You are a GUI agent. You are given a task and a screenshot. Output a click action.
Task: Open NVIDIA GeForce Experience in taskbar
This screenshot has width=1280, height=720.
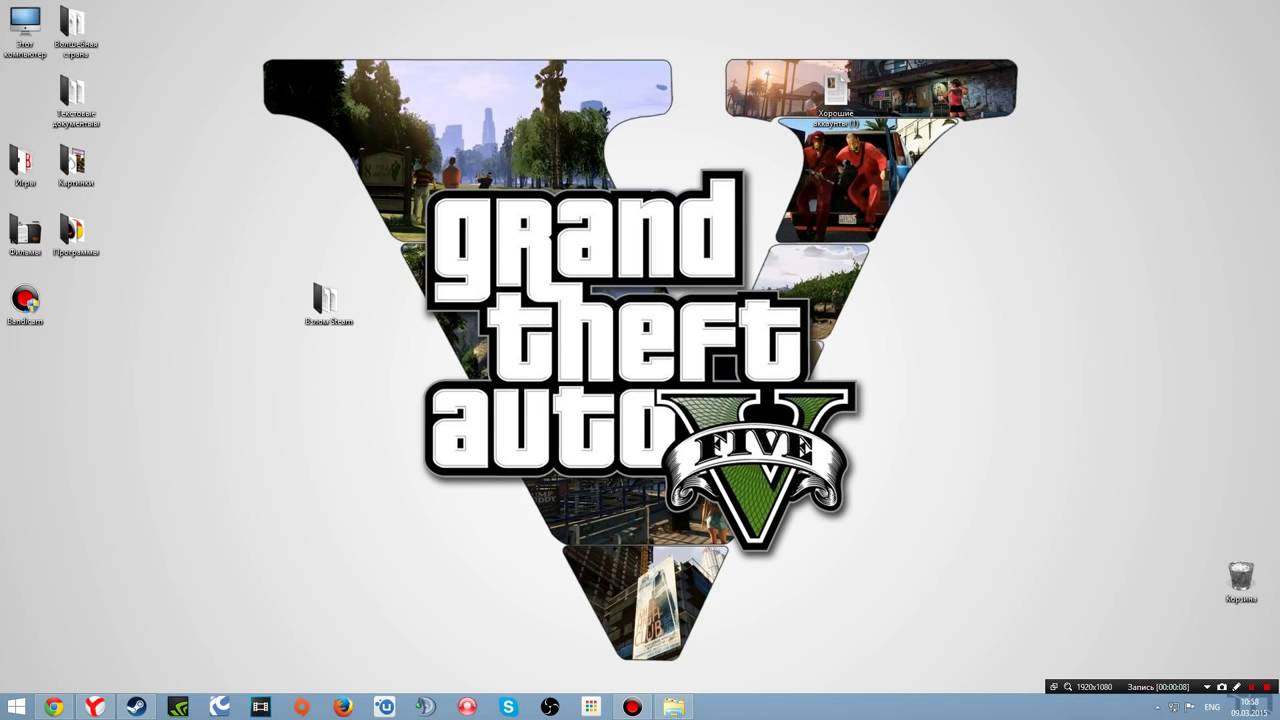pos(178,707)
